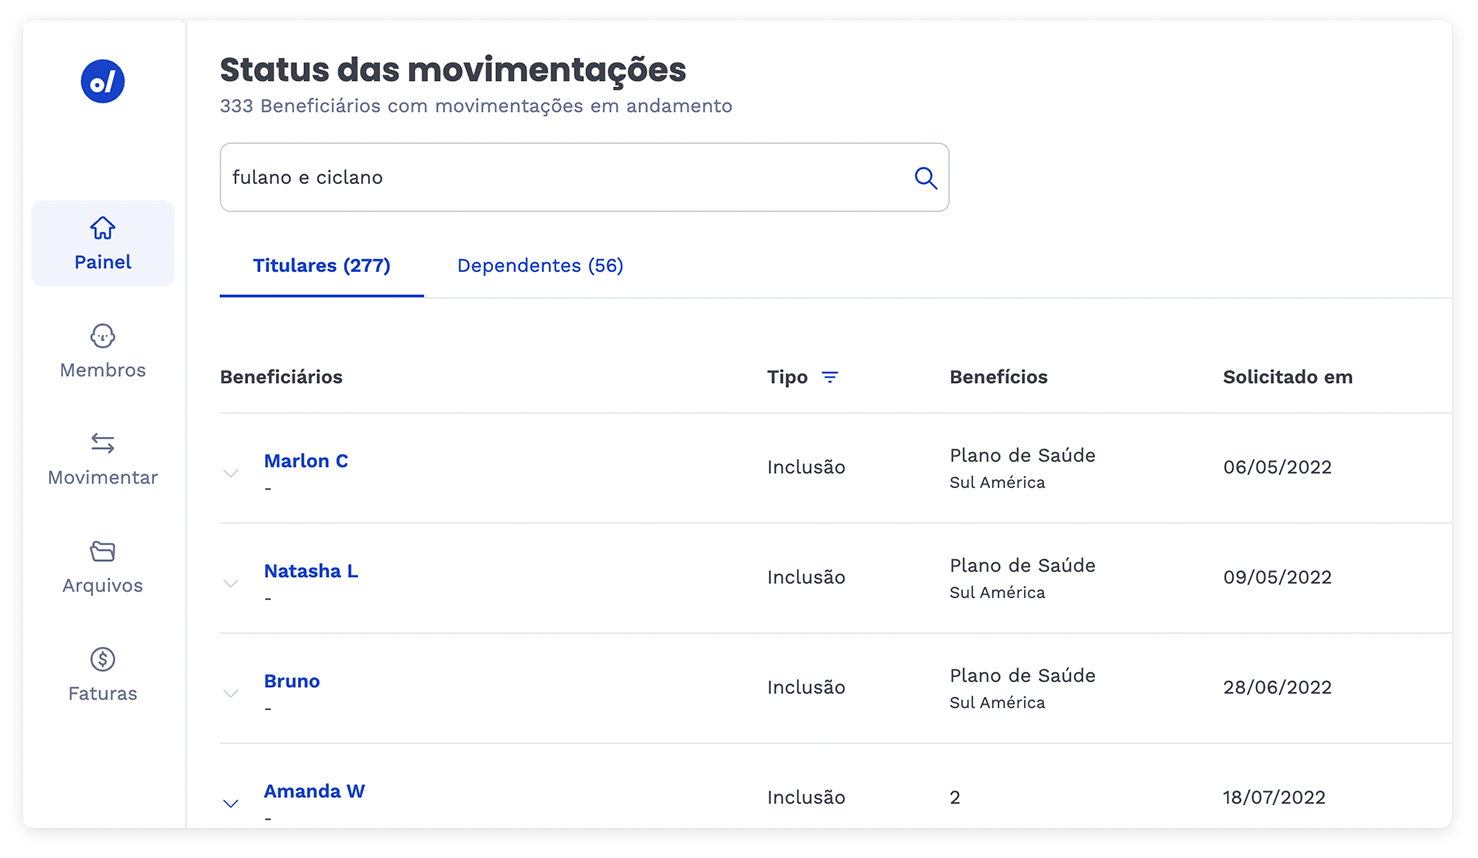Open beneficiary Natasha L
Image resolution: width=1478 pixels, height=858 pixels.
point(311,571)
